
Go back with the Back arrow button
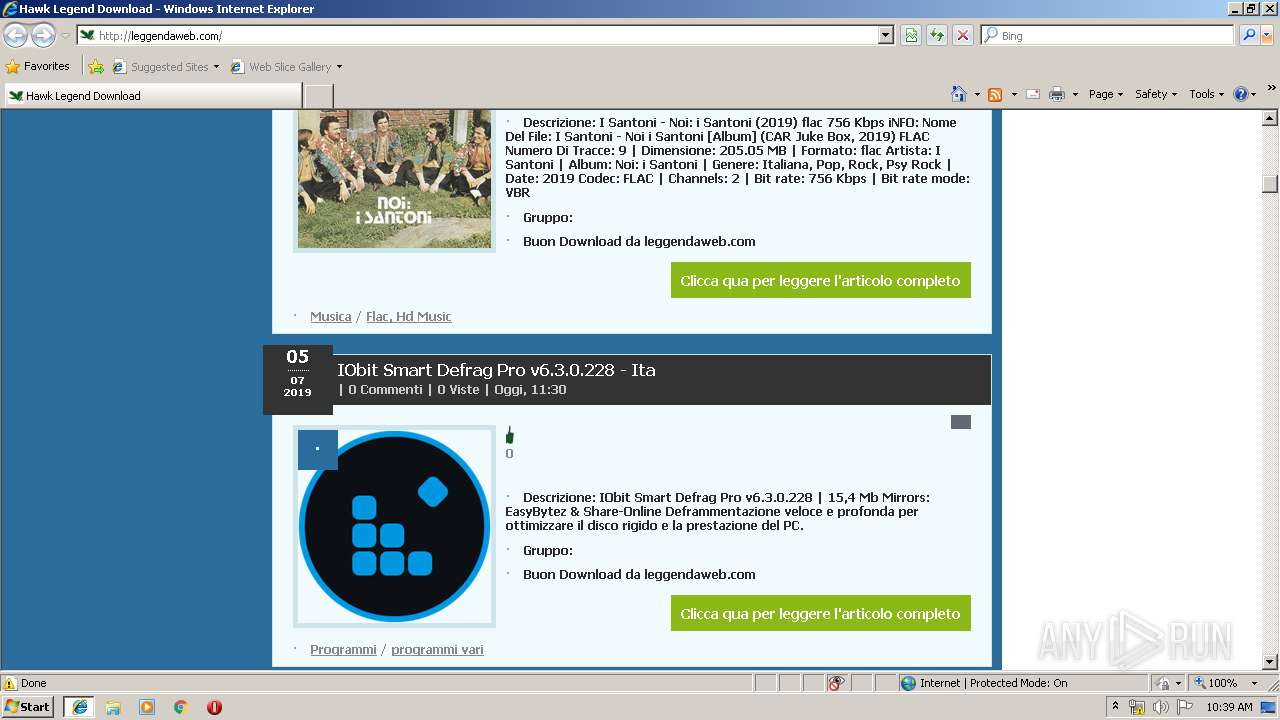point(16,36)
